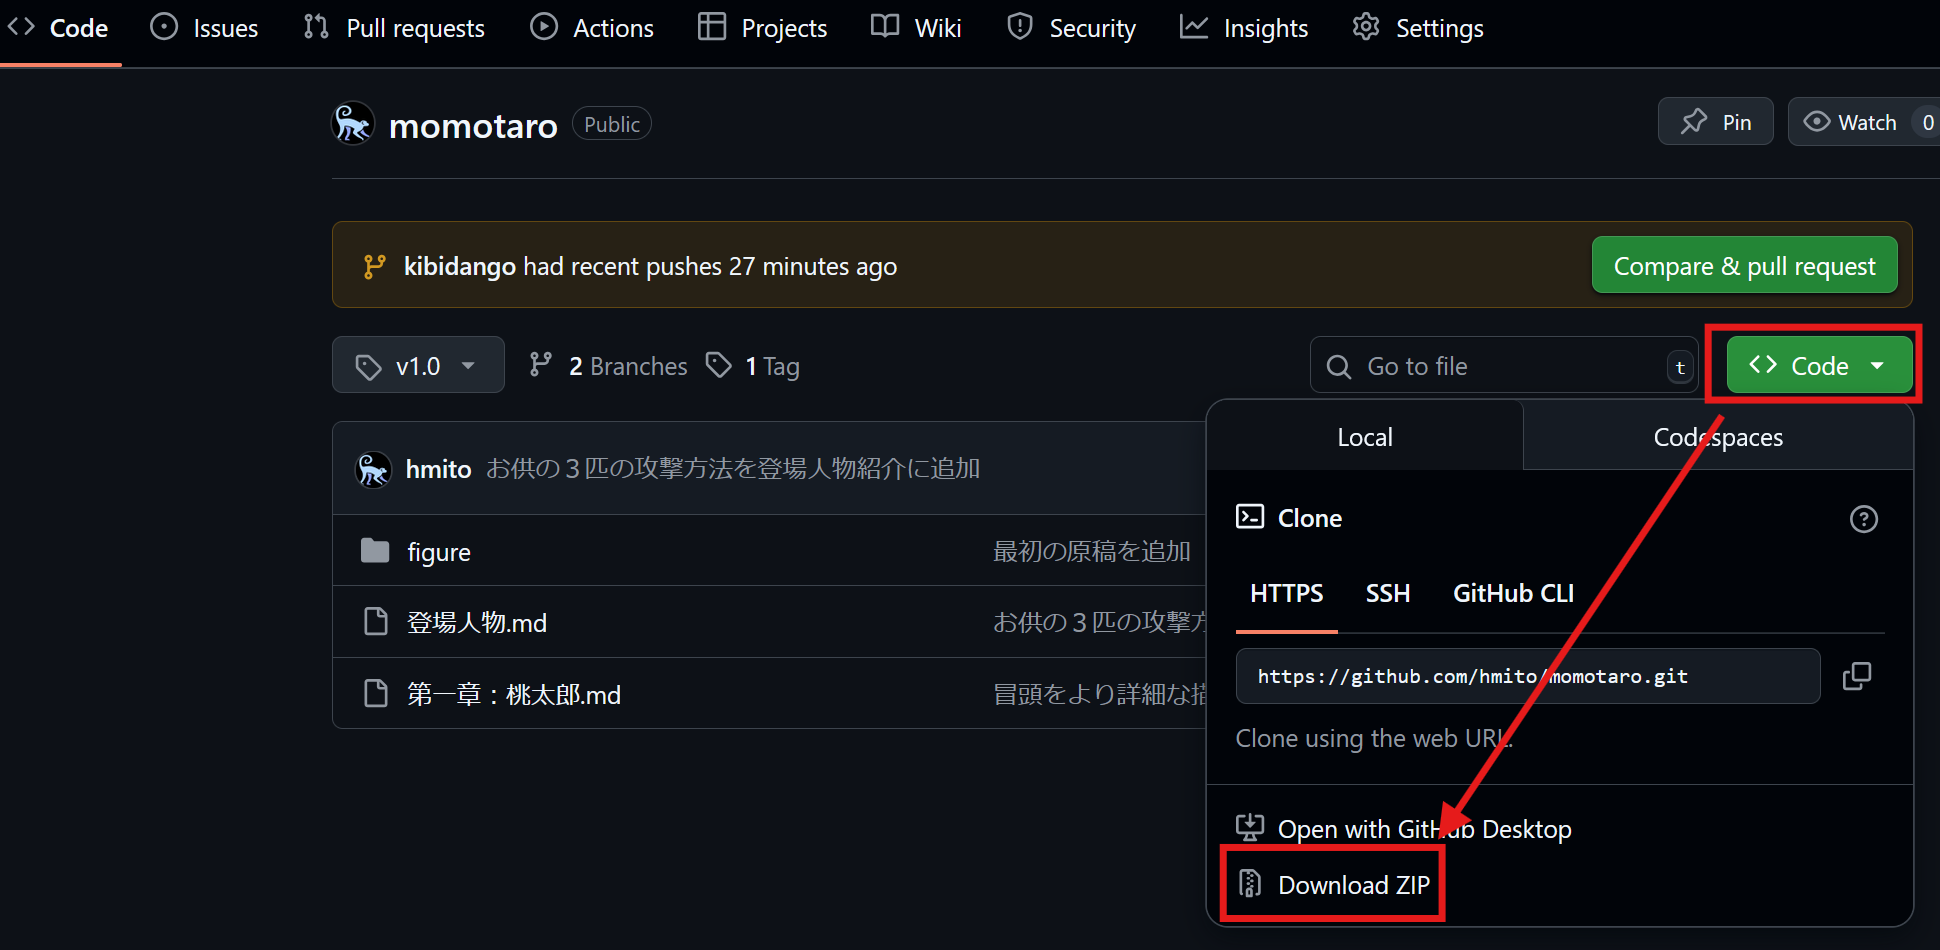Open the Security tab
Viewport: 1940px width, 950px height.
[1072, 28]
